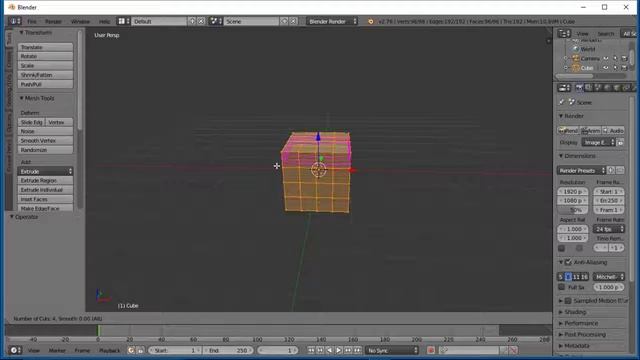Viewport: 640px width, 360px height.
Task: Click the Blender logo in the info header
Action: 371,21
